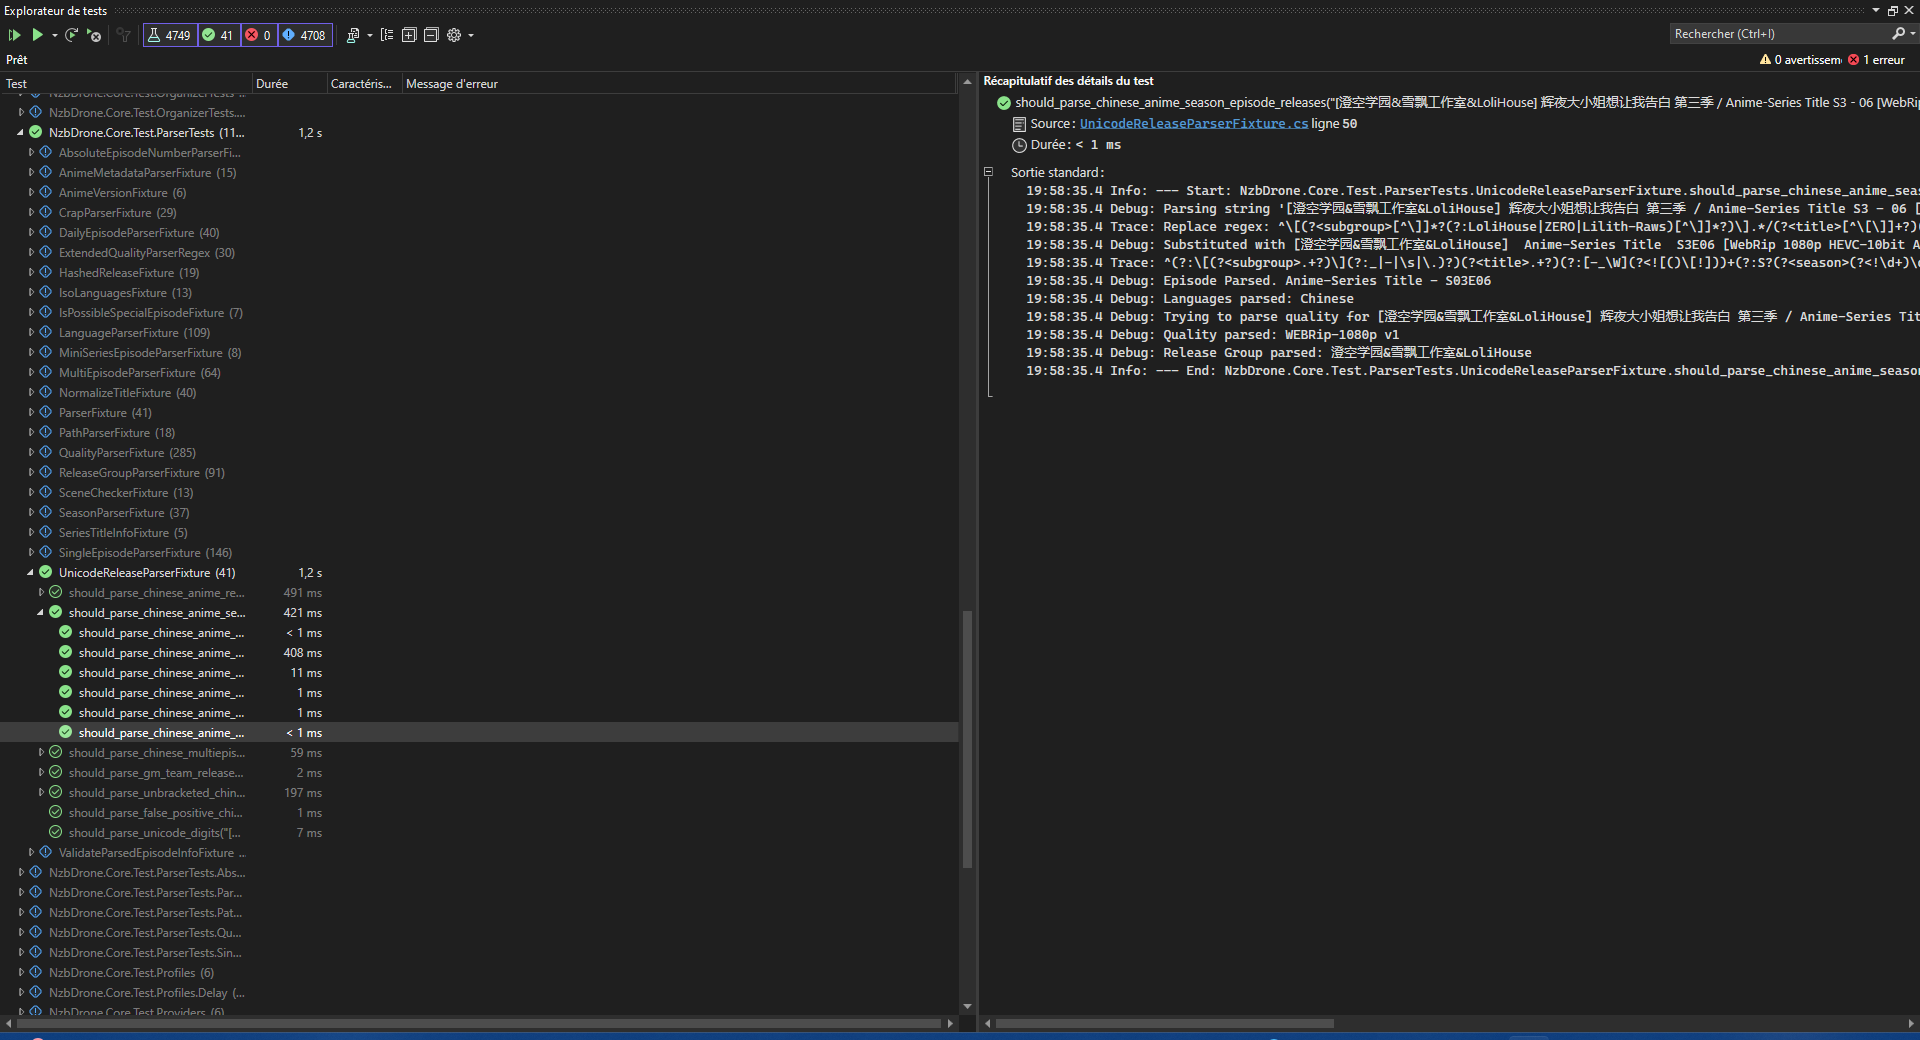Open the chevron menu beside settings gear
1920x1040 pixels.
469,35
